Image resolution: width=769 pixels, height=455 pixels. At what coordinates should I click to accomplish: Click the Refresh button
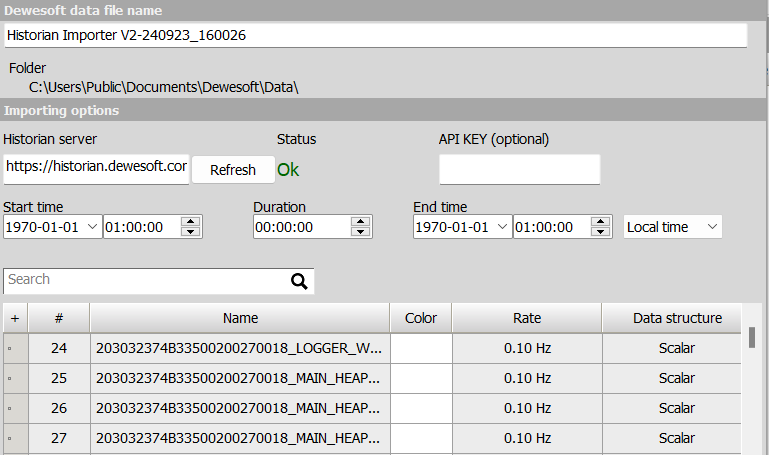[233, 170]
